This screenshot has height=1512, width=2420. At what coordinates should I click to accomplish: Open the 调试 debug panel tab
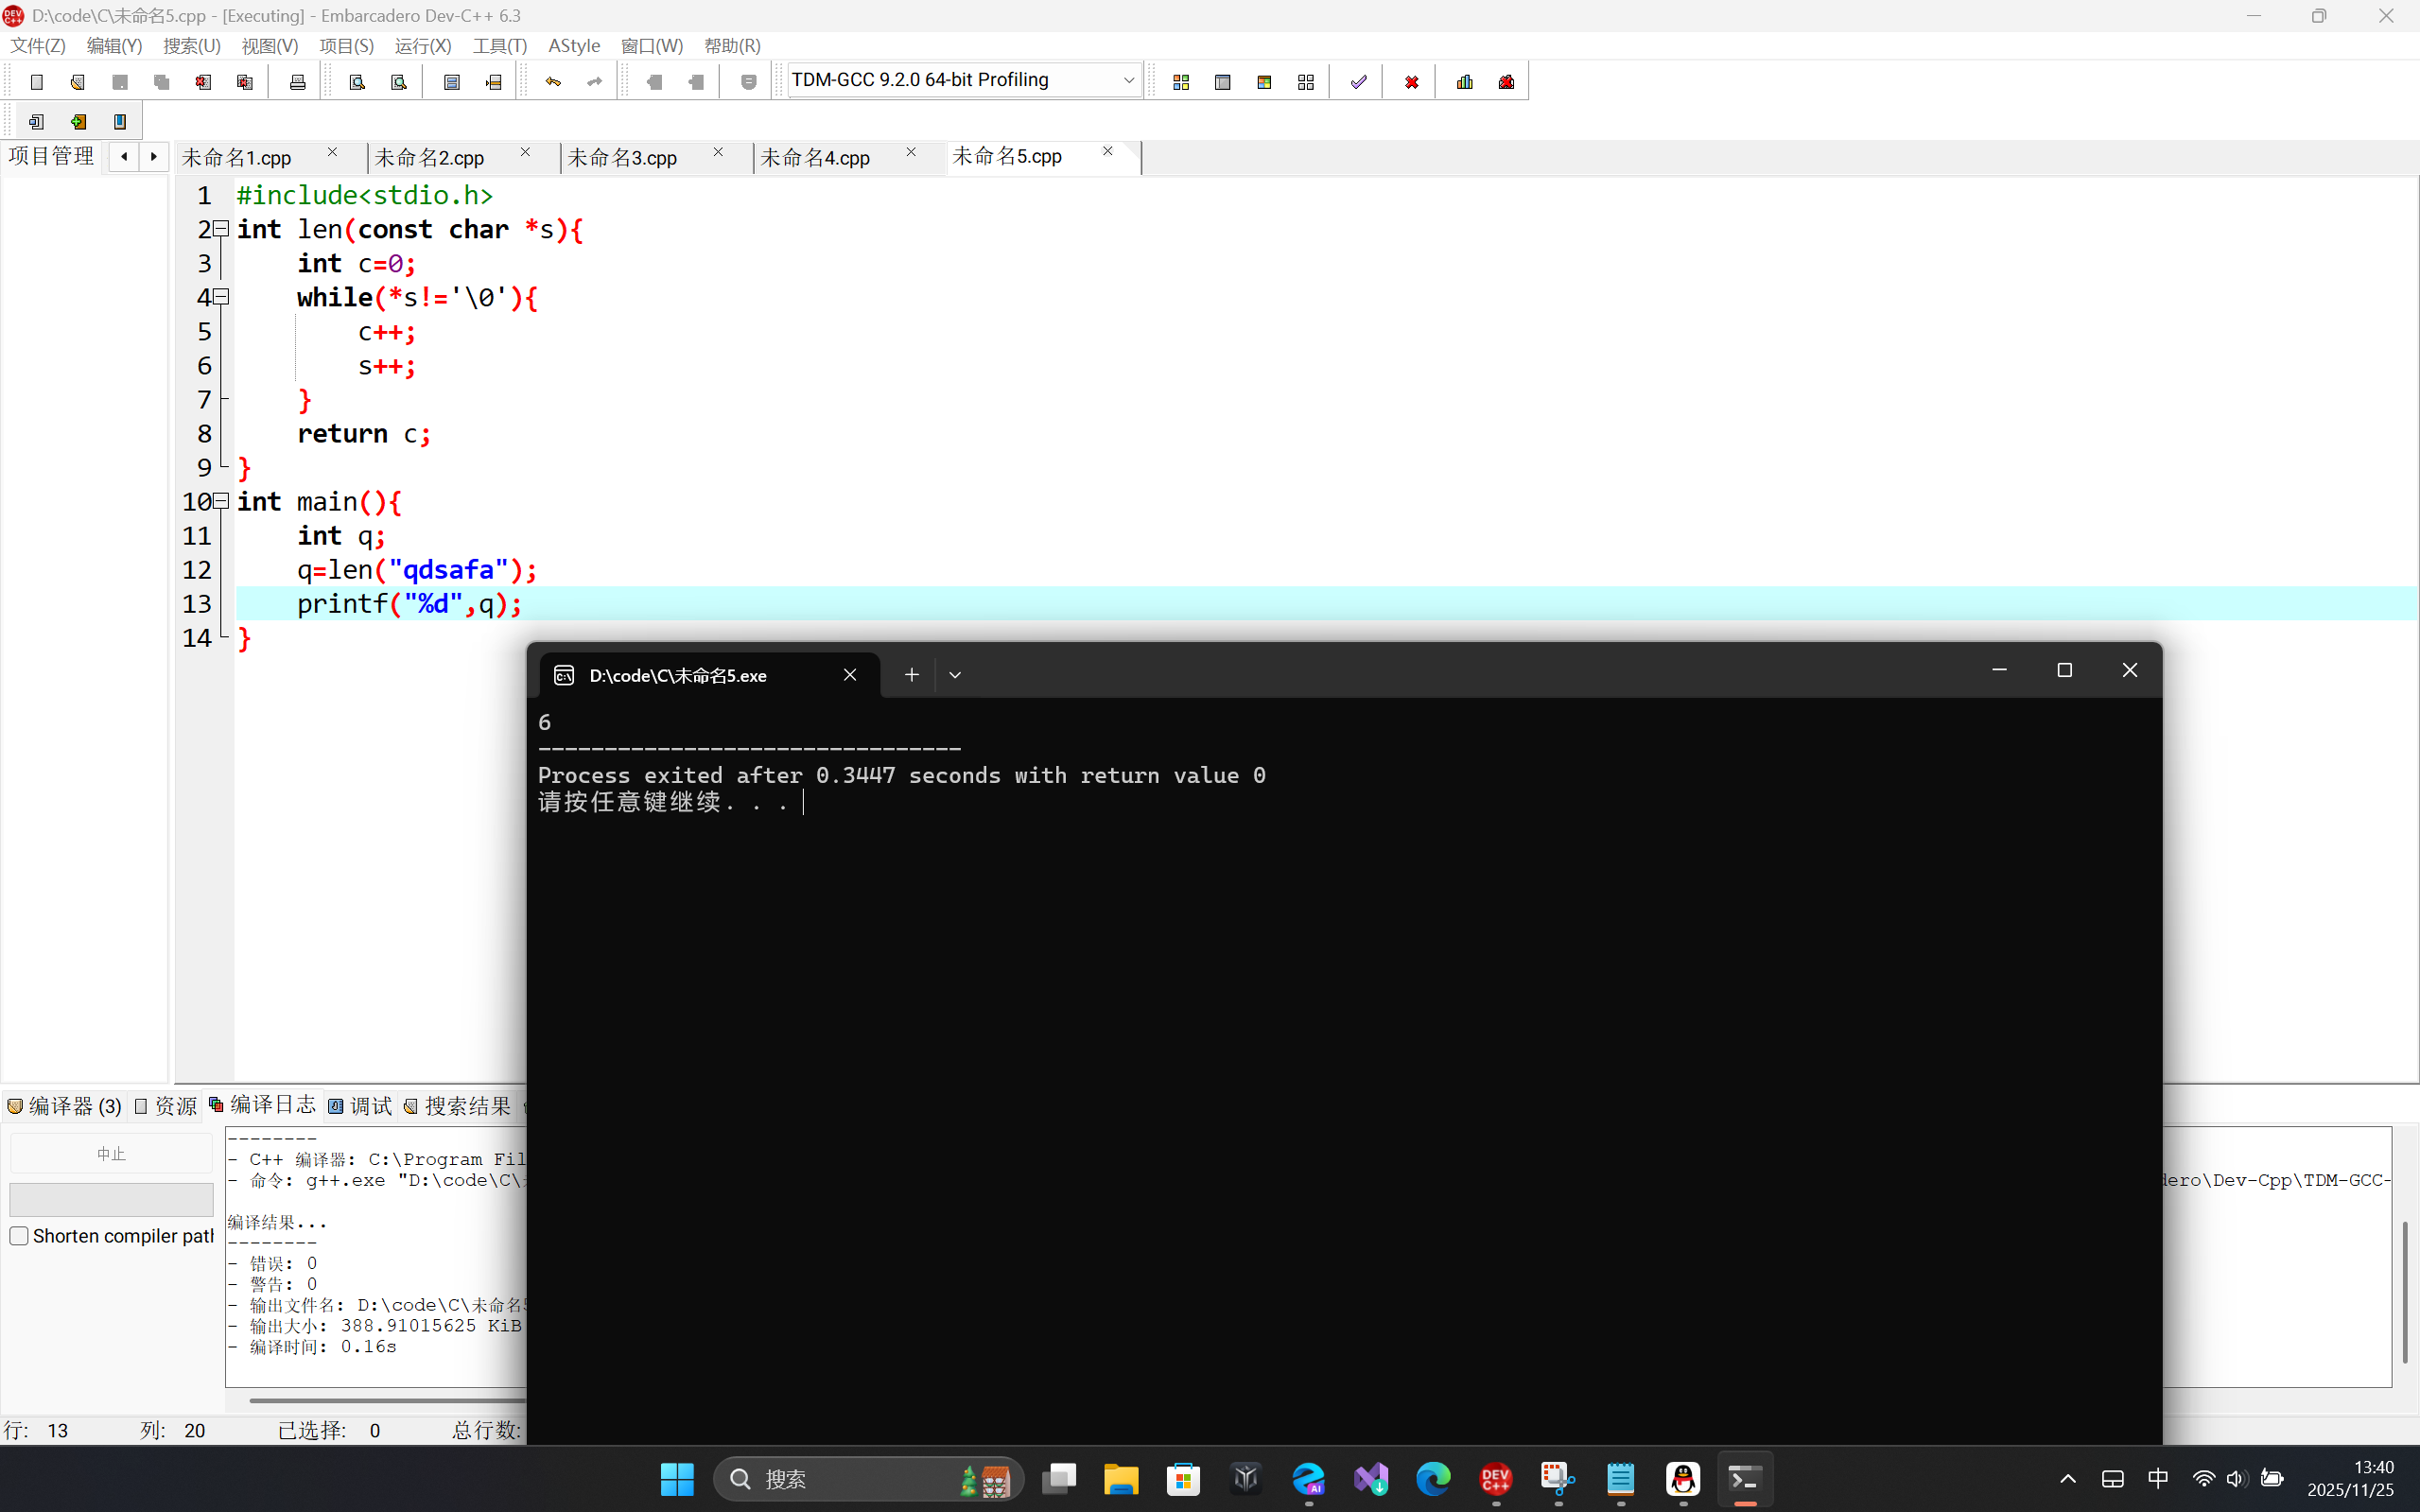coord(361,1106)
